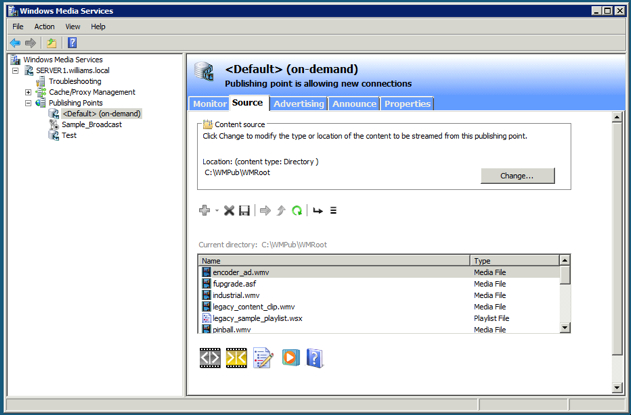Screen dimensions: 631x415
Task: Click the Up one level folder icon
Action: point(52,43)
